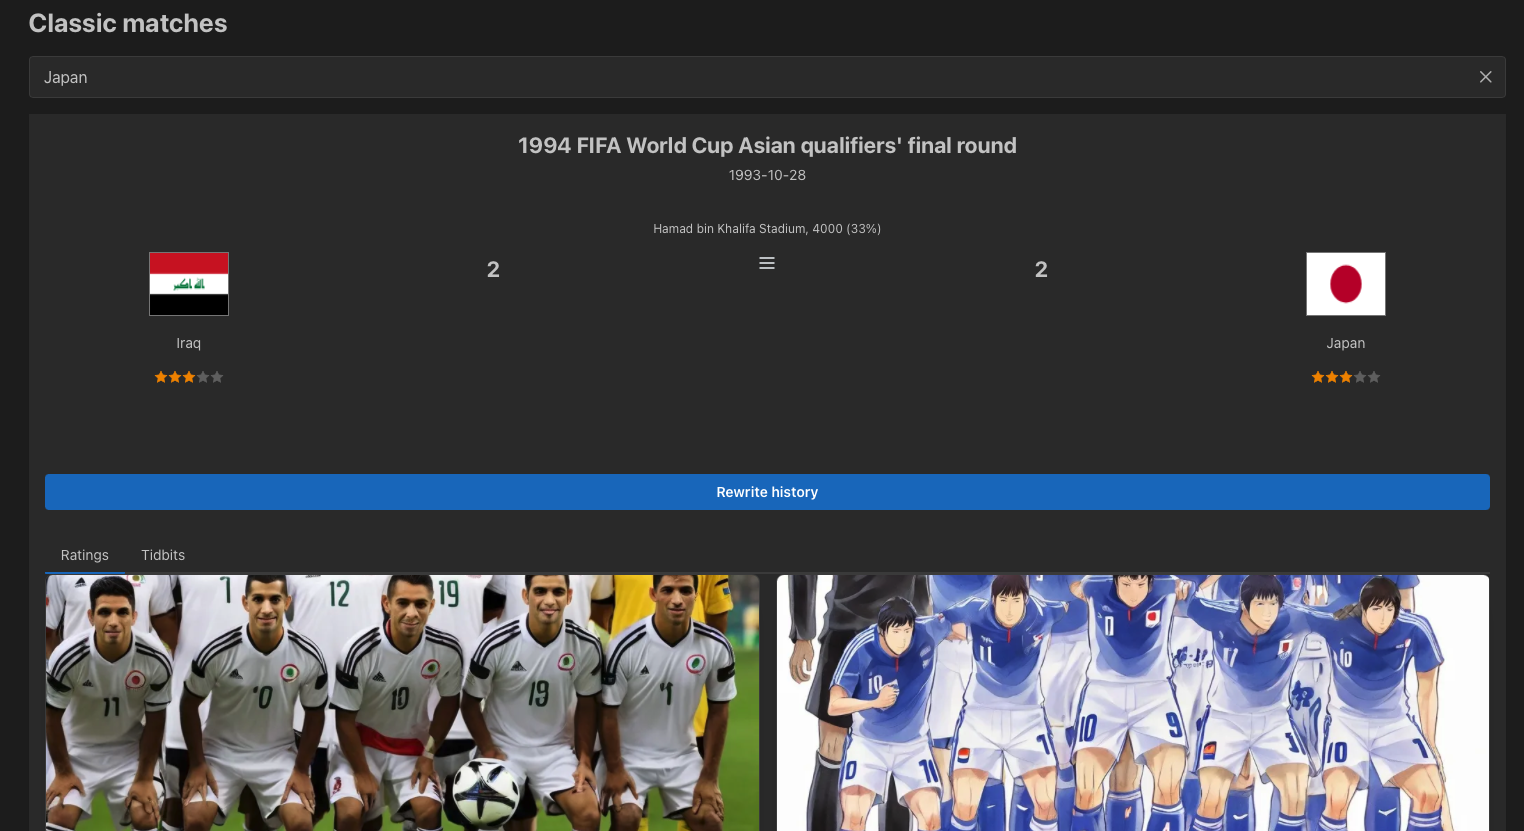Open the Iraq team photo
The image size is (1524, 831).
pos(402,703)
